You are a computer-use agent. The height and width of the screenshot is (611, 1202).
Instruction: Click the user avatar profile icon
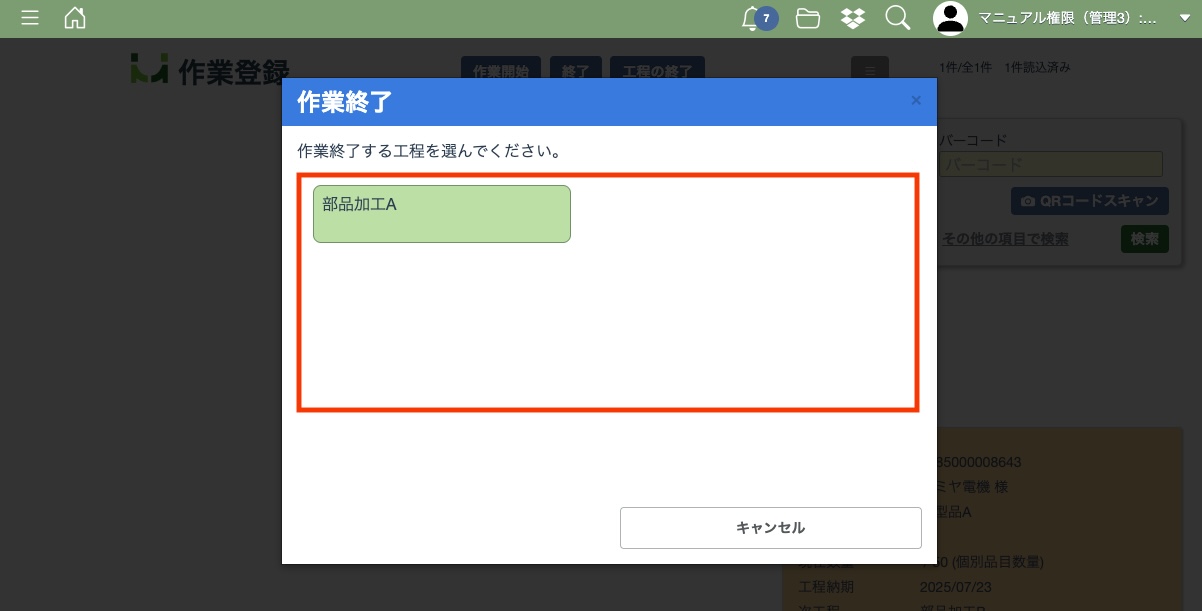[x=950, y=18]
